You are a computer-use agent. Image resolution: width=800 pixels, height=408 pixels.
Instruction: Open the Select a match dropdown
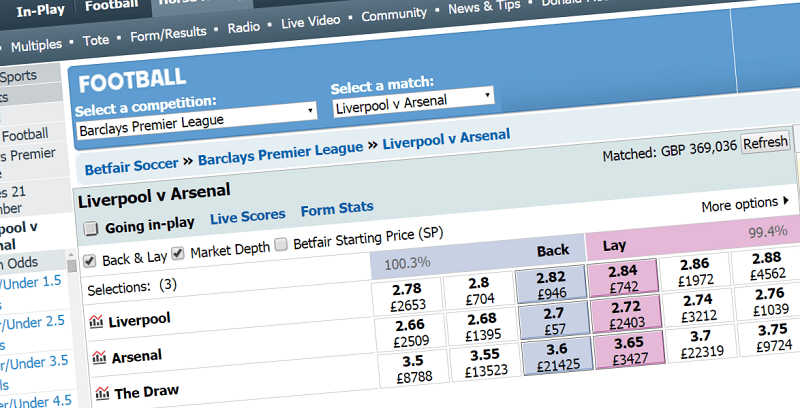pos(413,101)
